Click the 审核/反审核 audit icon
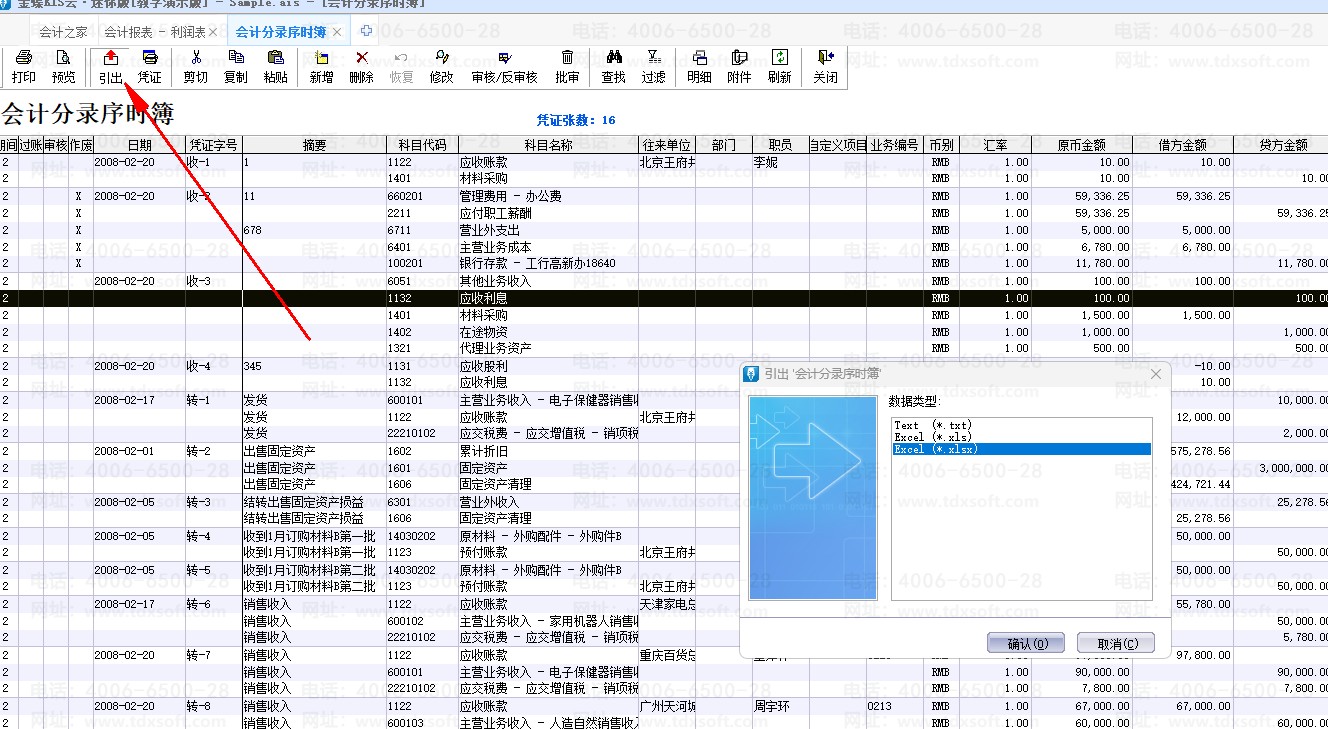The width and height of the screenshot is (1328, 729). [x=504, y=66]
